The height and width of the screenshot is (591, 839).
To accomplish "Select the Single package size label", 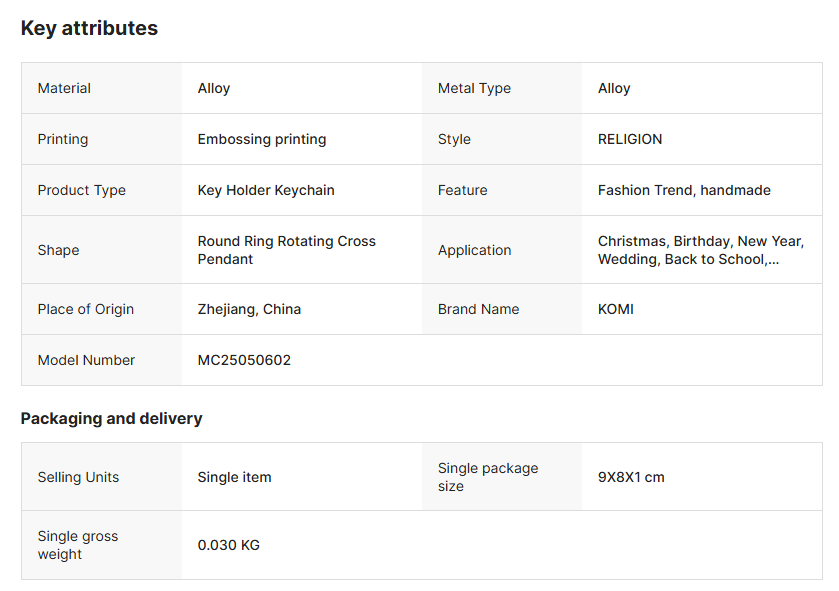I will [488, 477].
